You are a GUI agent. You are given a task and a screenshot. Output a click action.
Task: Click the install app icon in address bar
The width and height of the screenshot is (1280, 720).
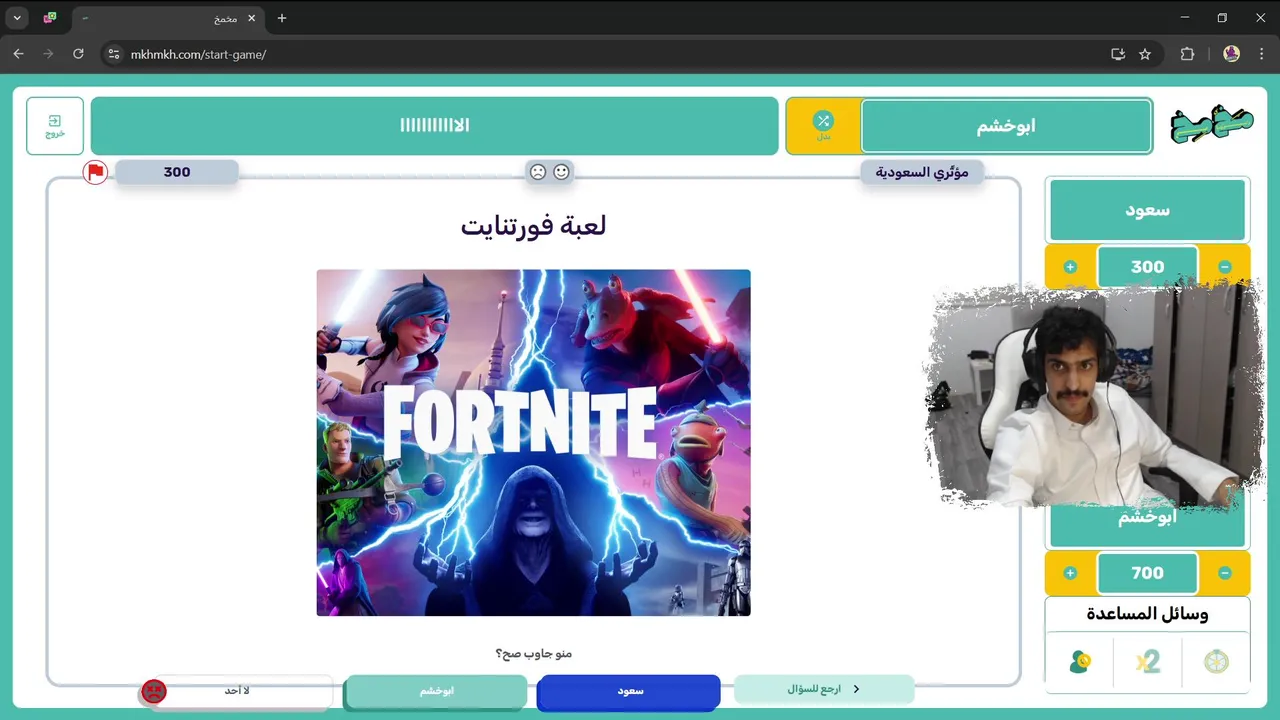click(1118, 54)
